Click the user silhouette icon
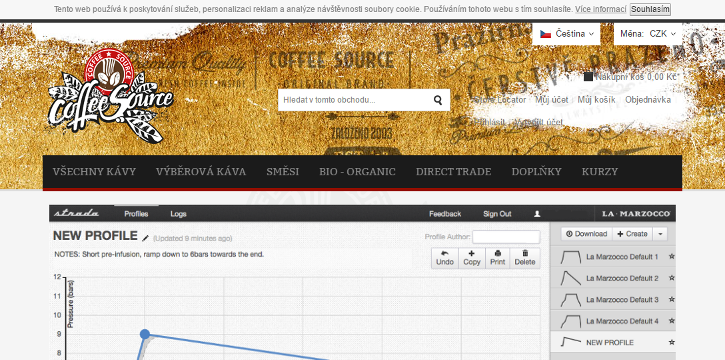Screen dimensions: 725x360 point(537,214)
